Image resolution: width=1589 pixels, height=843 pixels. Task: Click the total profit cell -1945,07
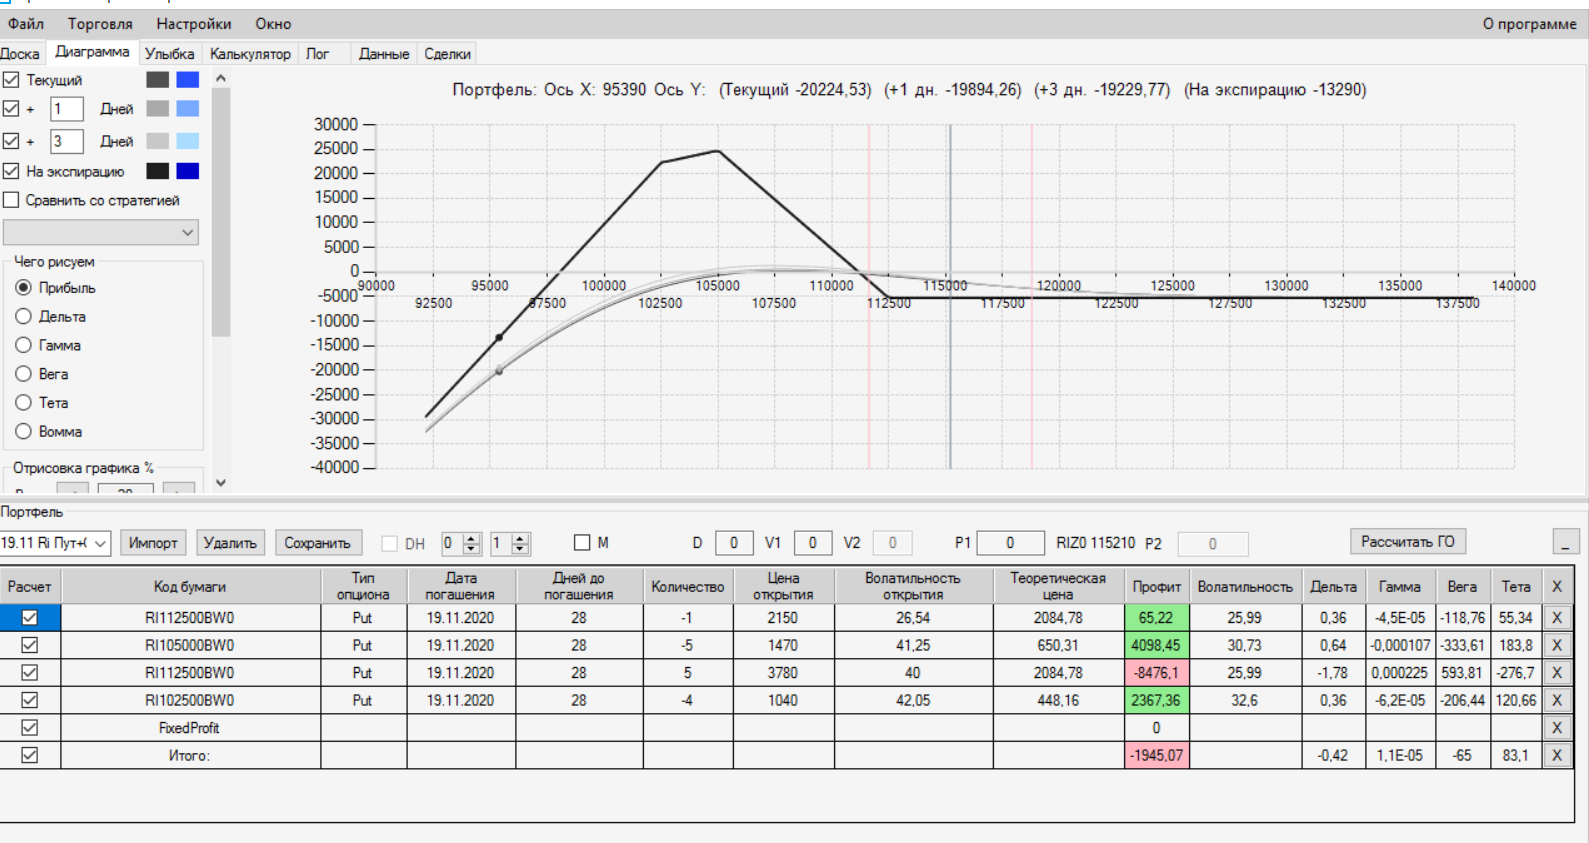click(1157, 755)
